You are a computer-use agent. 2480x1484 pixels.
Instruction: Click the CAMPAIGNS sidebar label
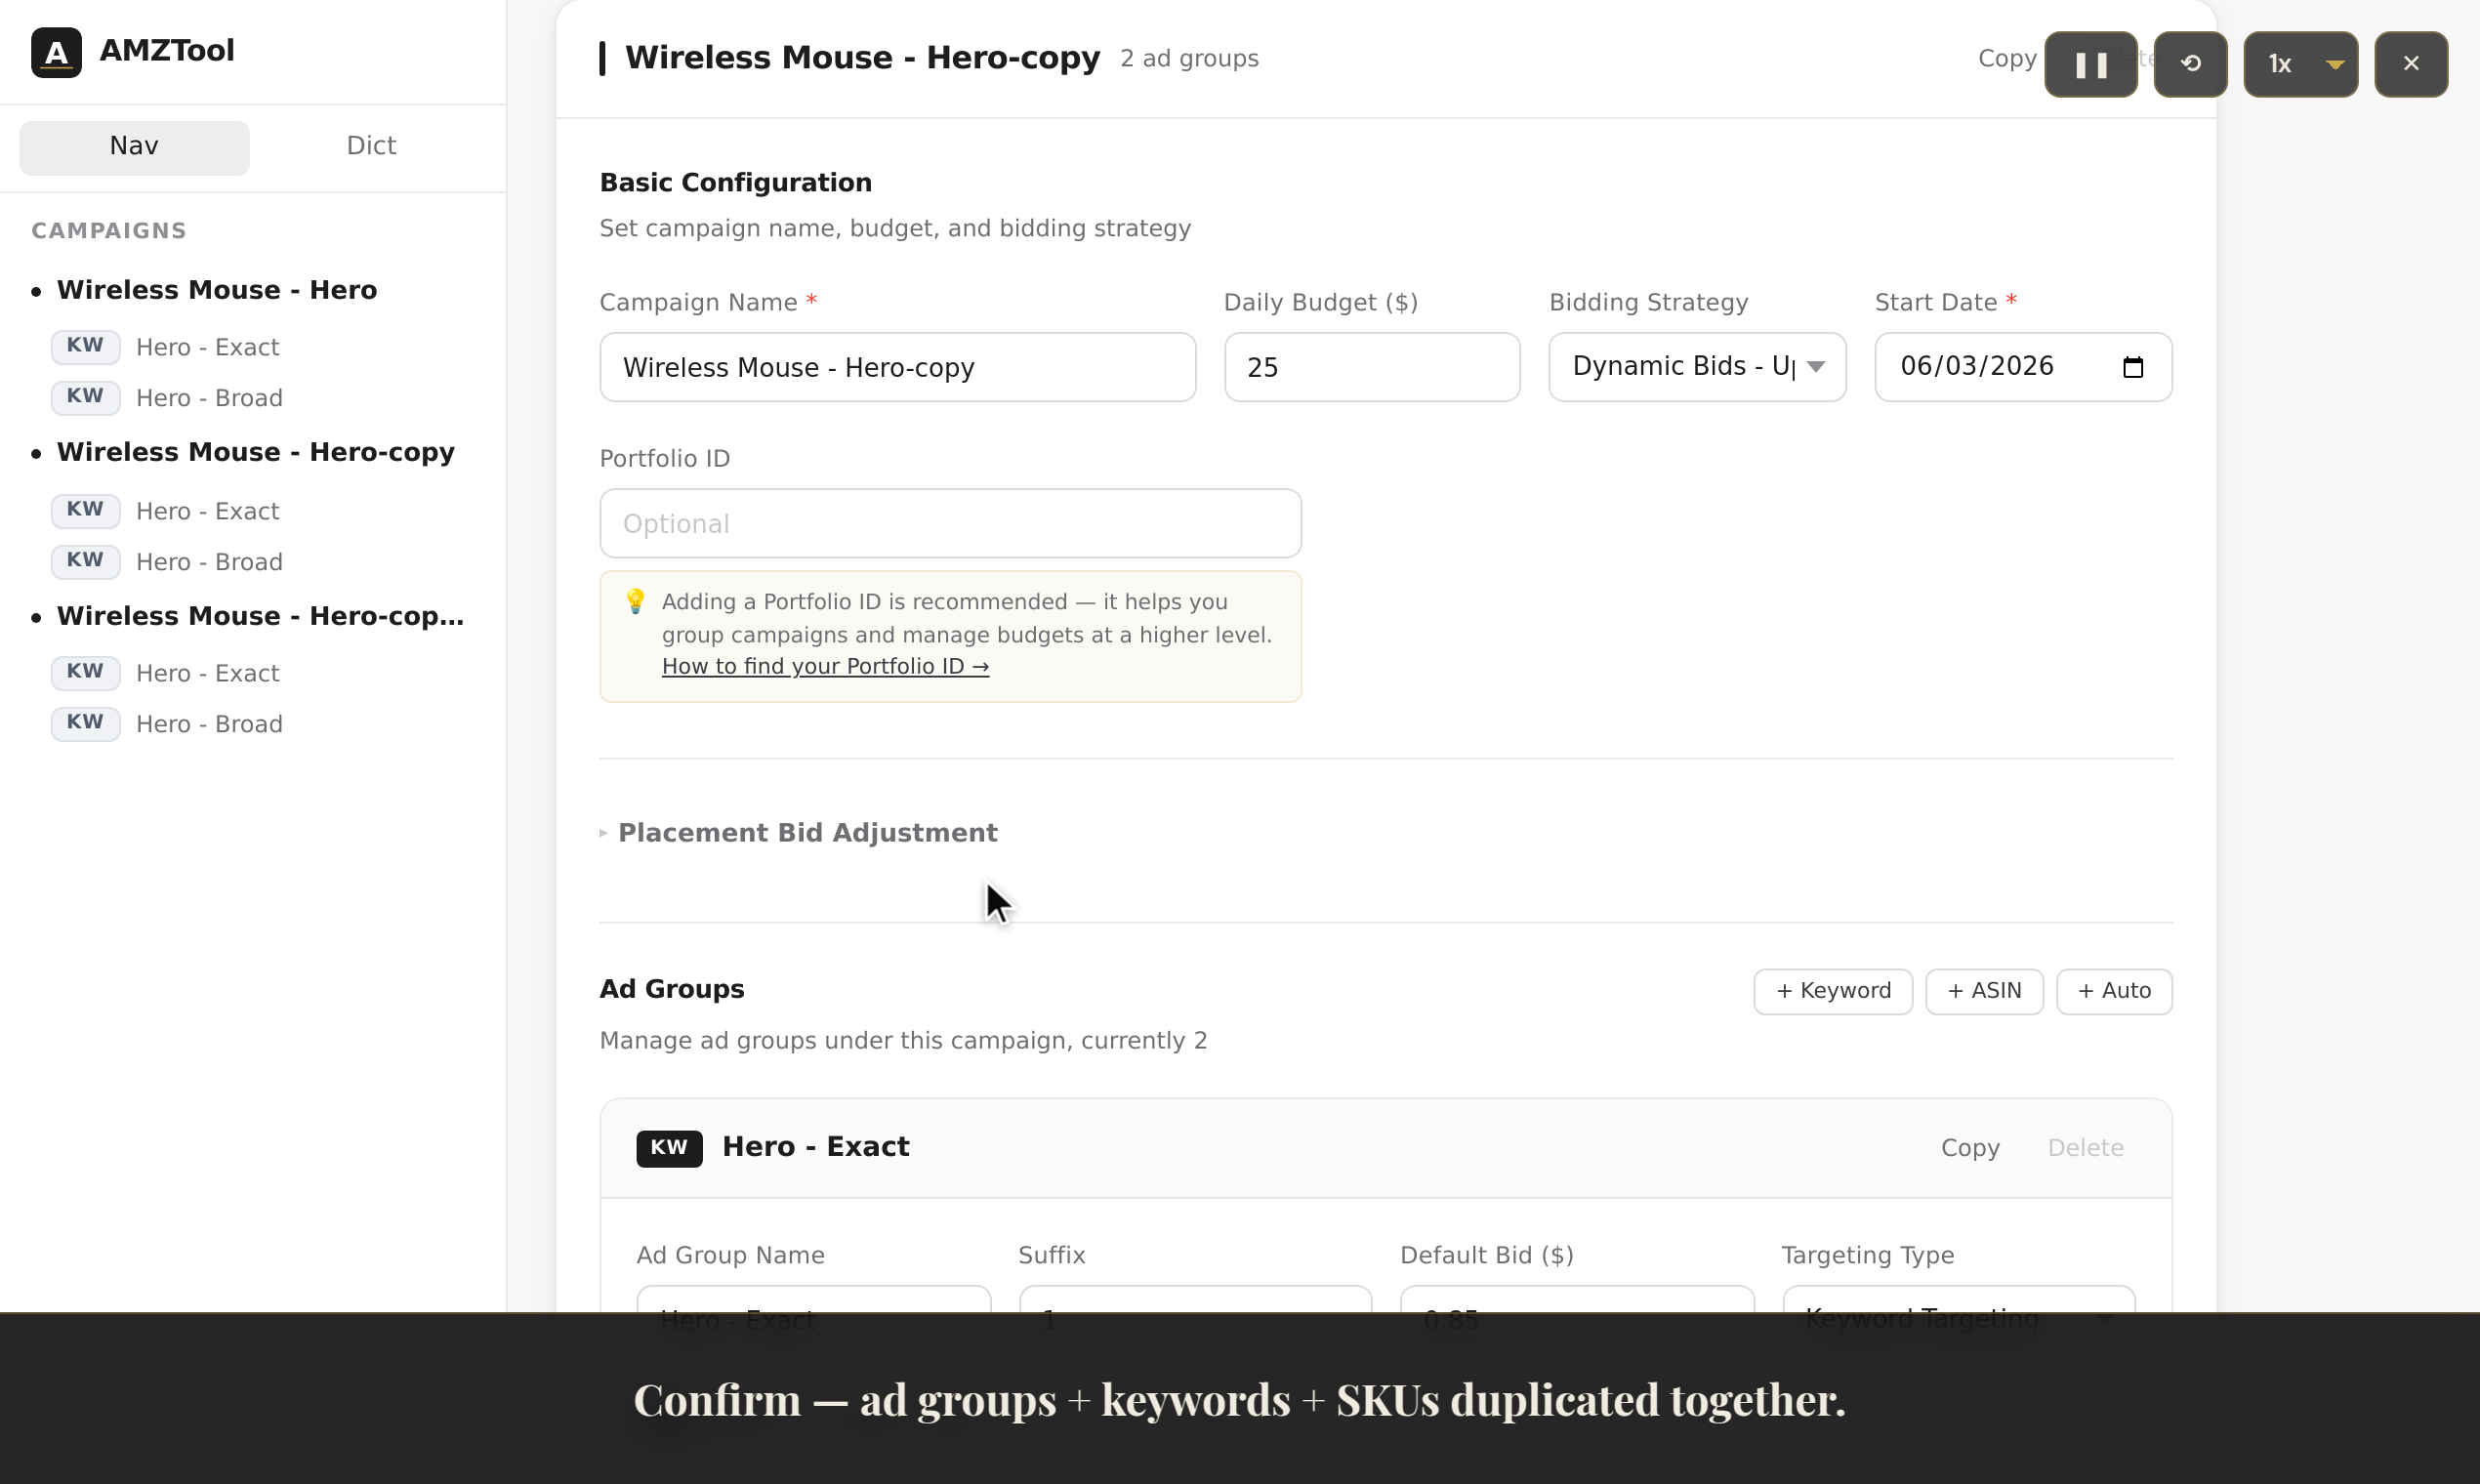click(109, 231)
